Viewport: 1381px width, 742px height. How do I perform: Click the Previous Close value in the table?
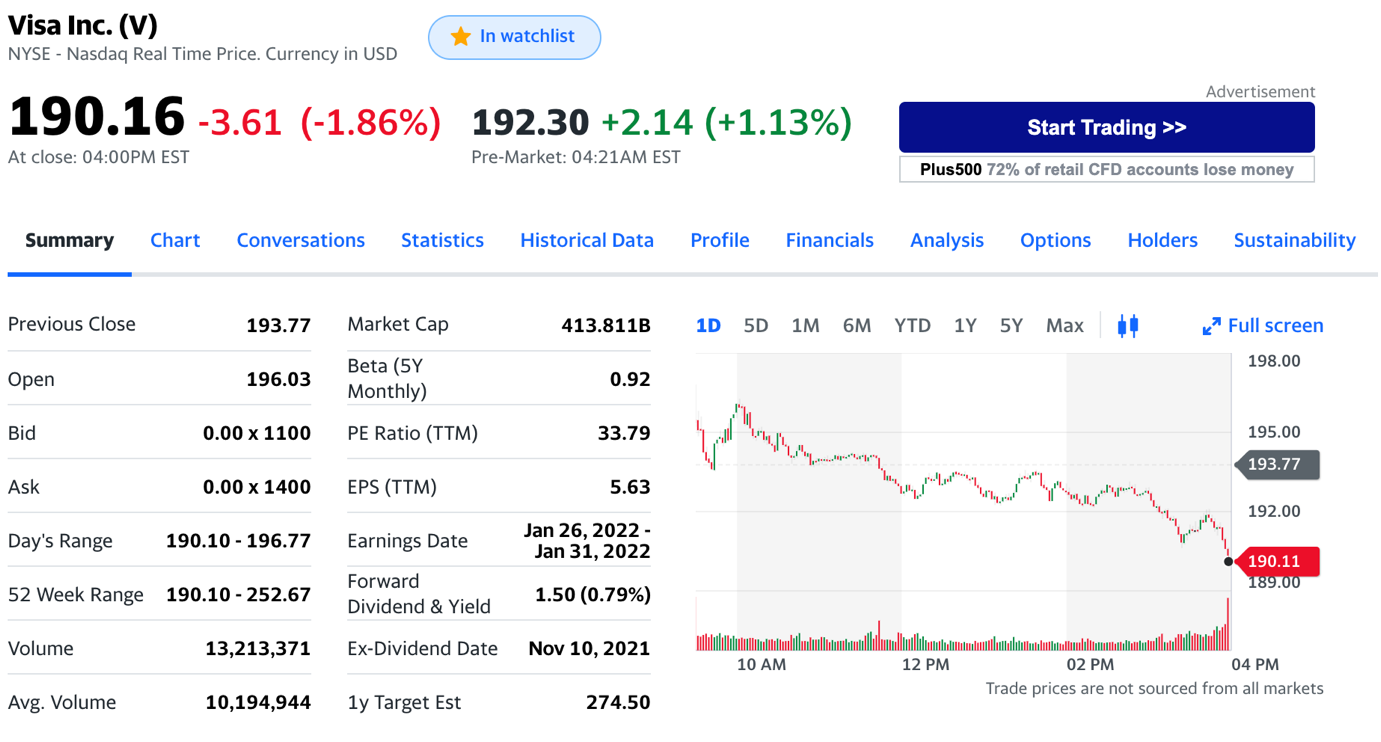[x=278, y=325]
